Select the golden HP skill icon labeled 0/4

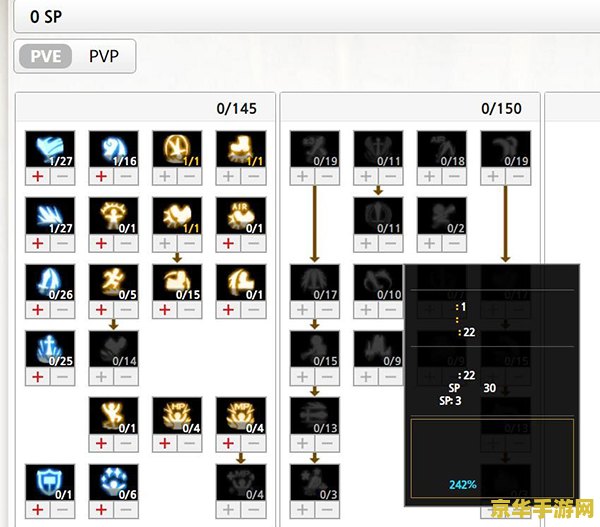coord(177,416)
